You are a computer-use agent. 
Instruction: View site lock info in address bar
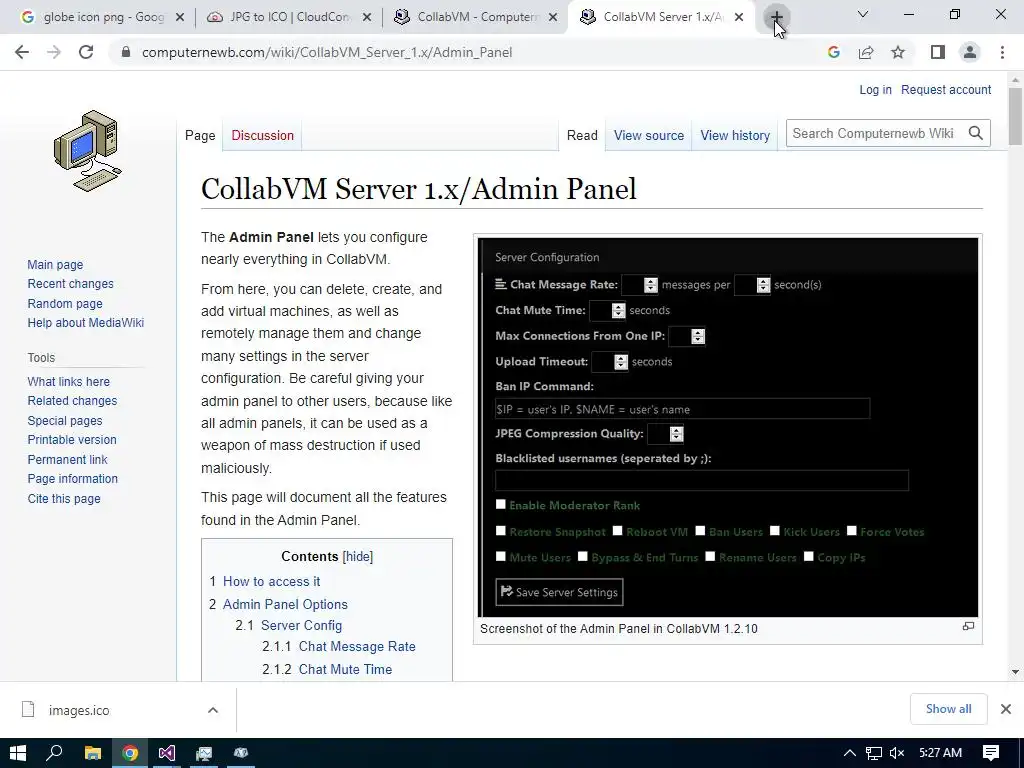click(126, 52)
